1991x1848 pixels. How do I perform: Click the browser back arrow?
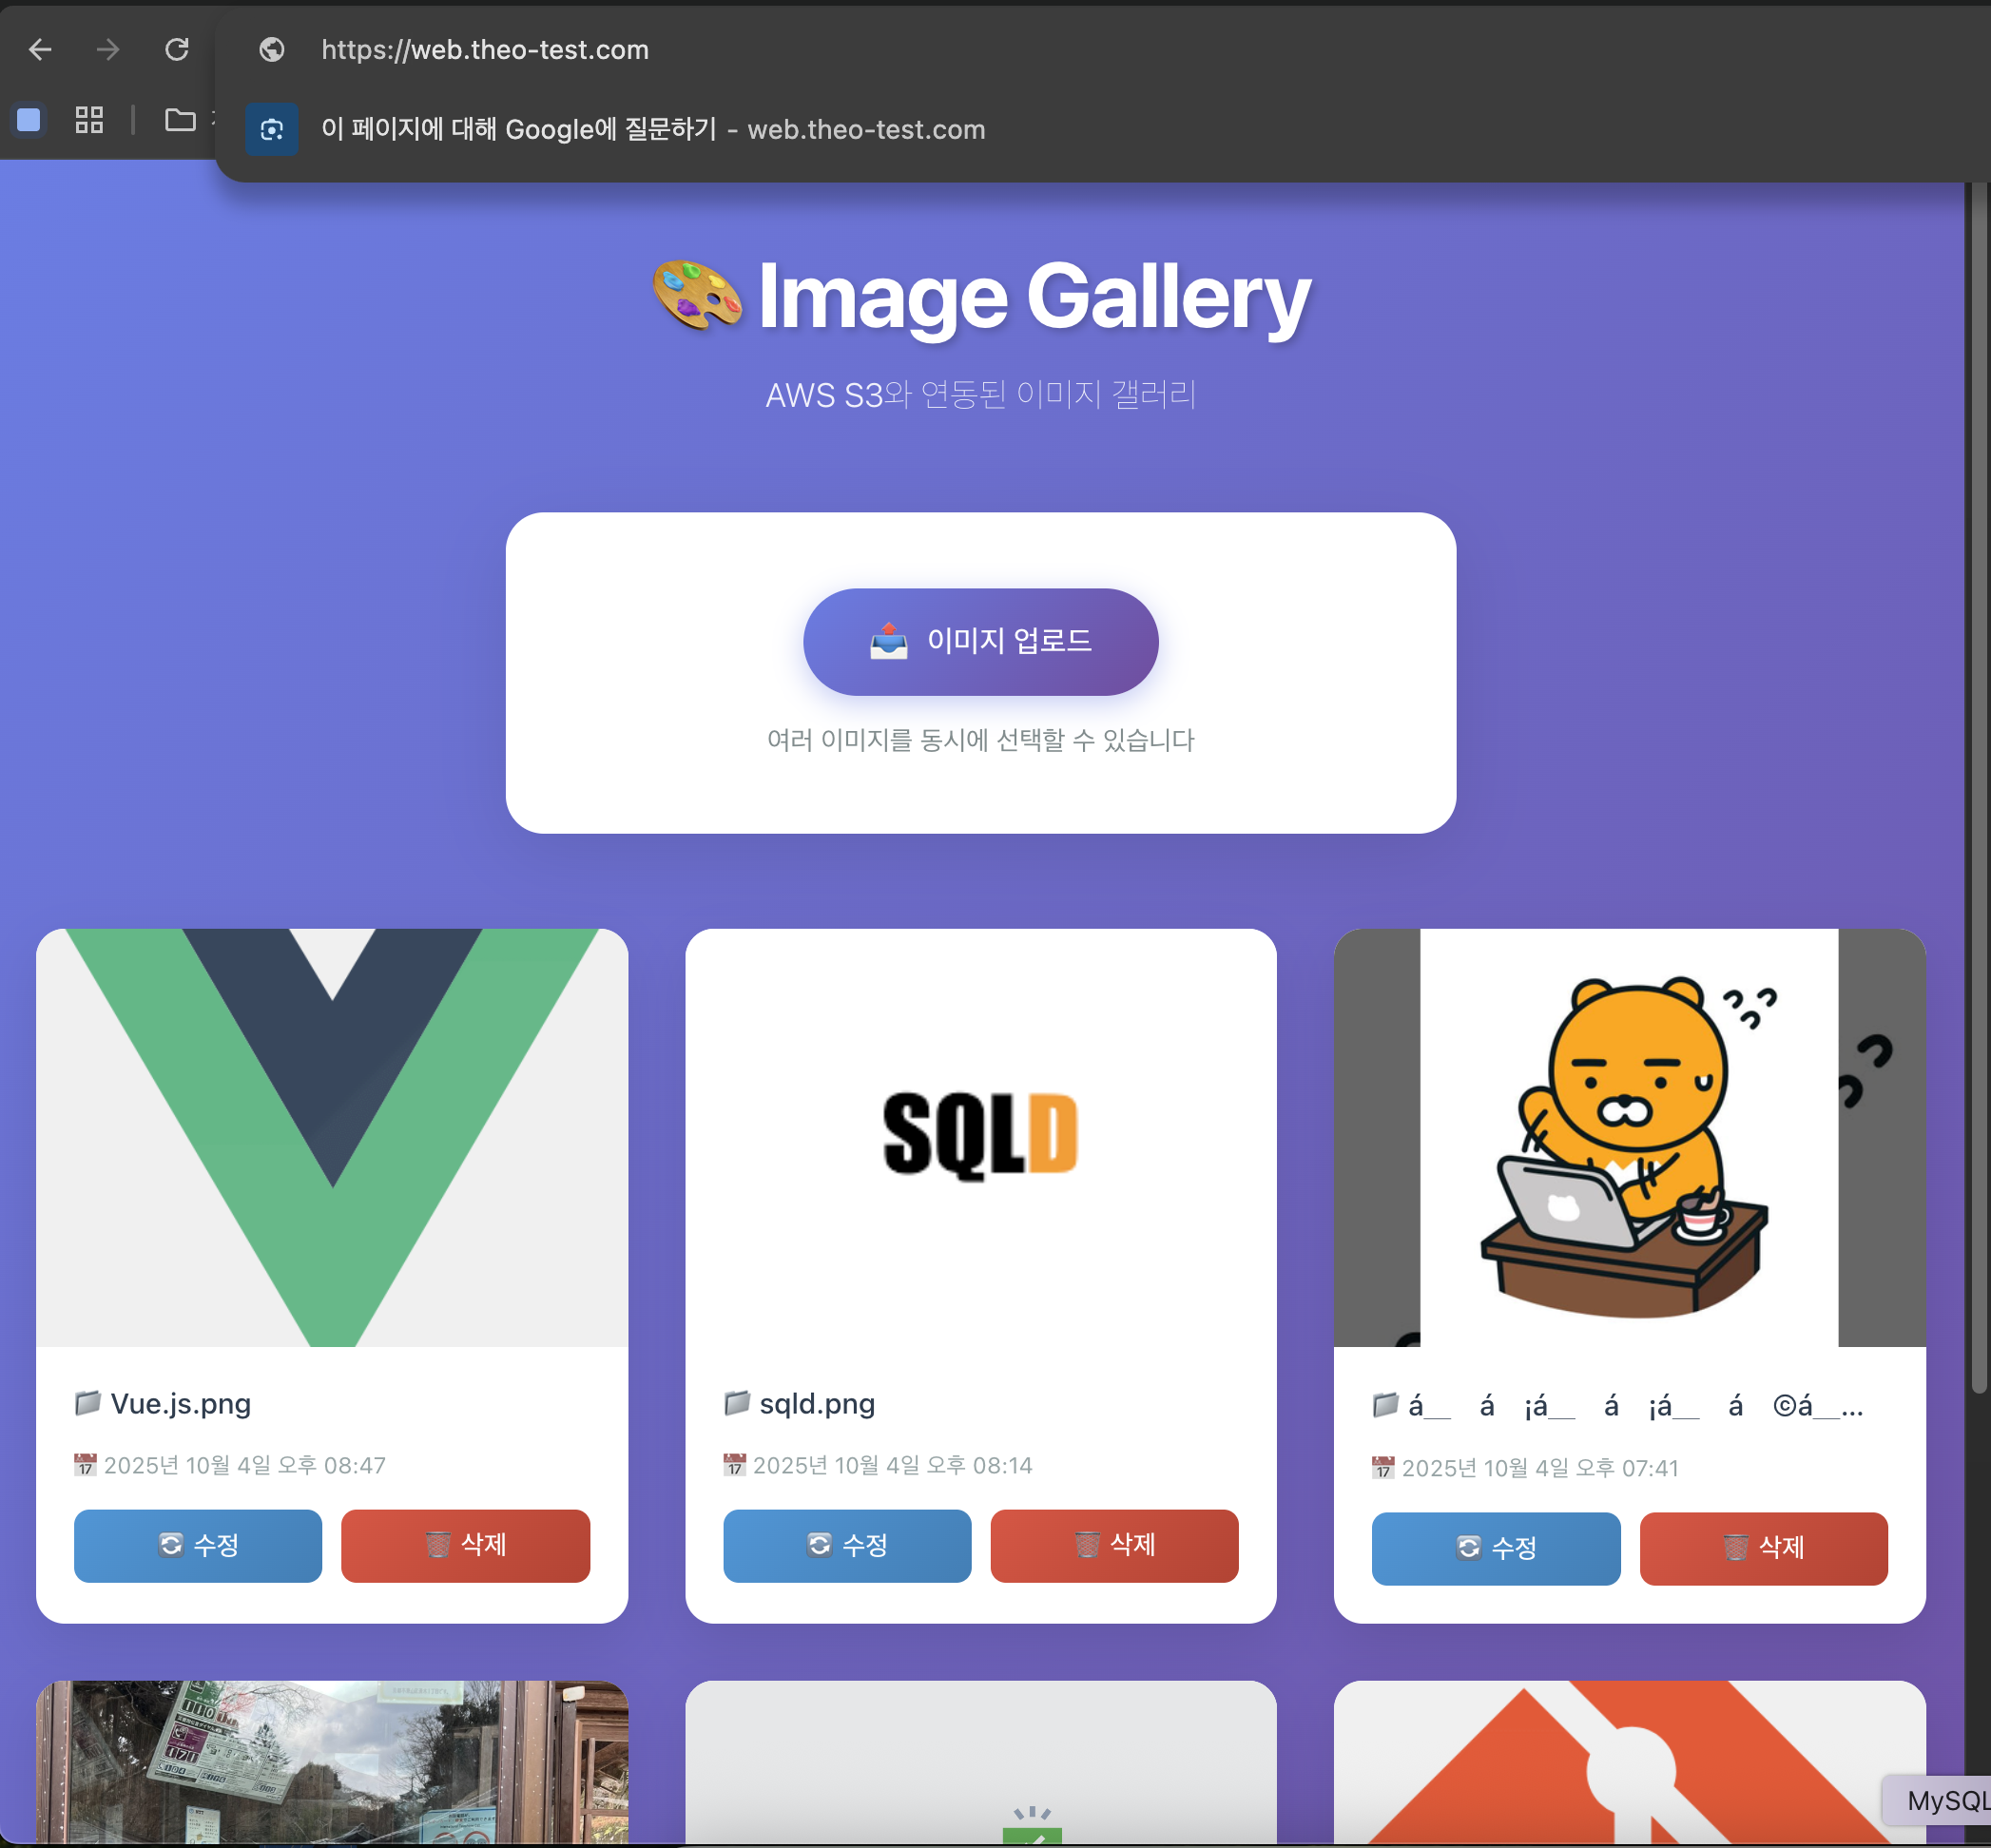click(40, 49)
